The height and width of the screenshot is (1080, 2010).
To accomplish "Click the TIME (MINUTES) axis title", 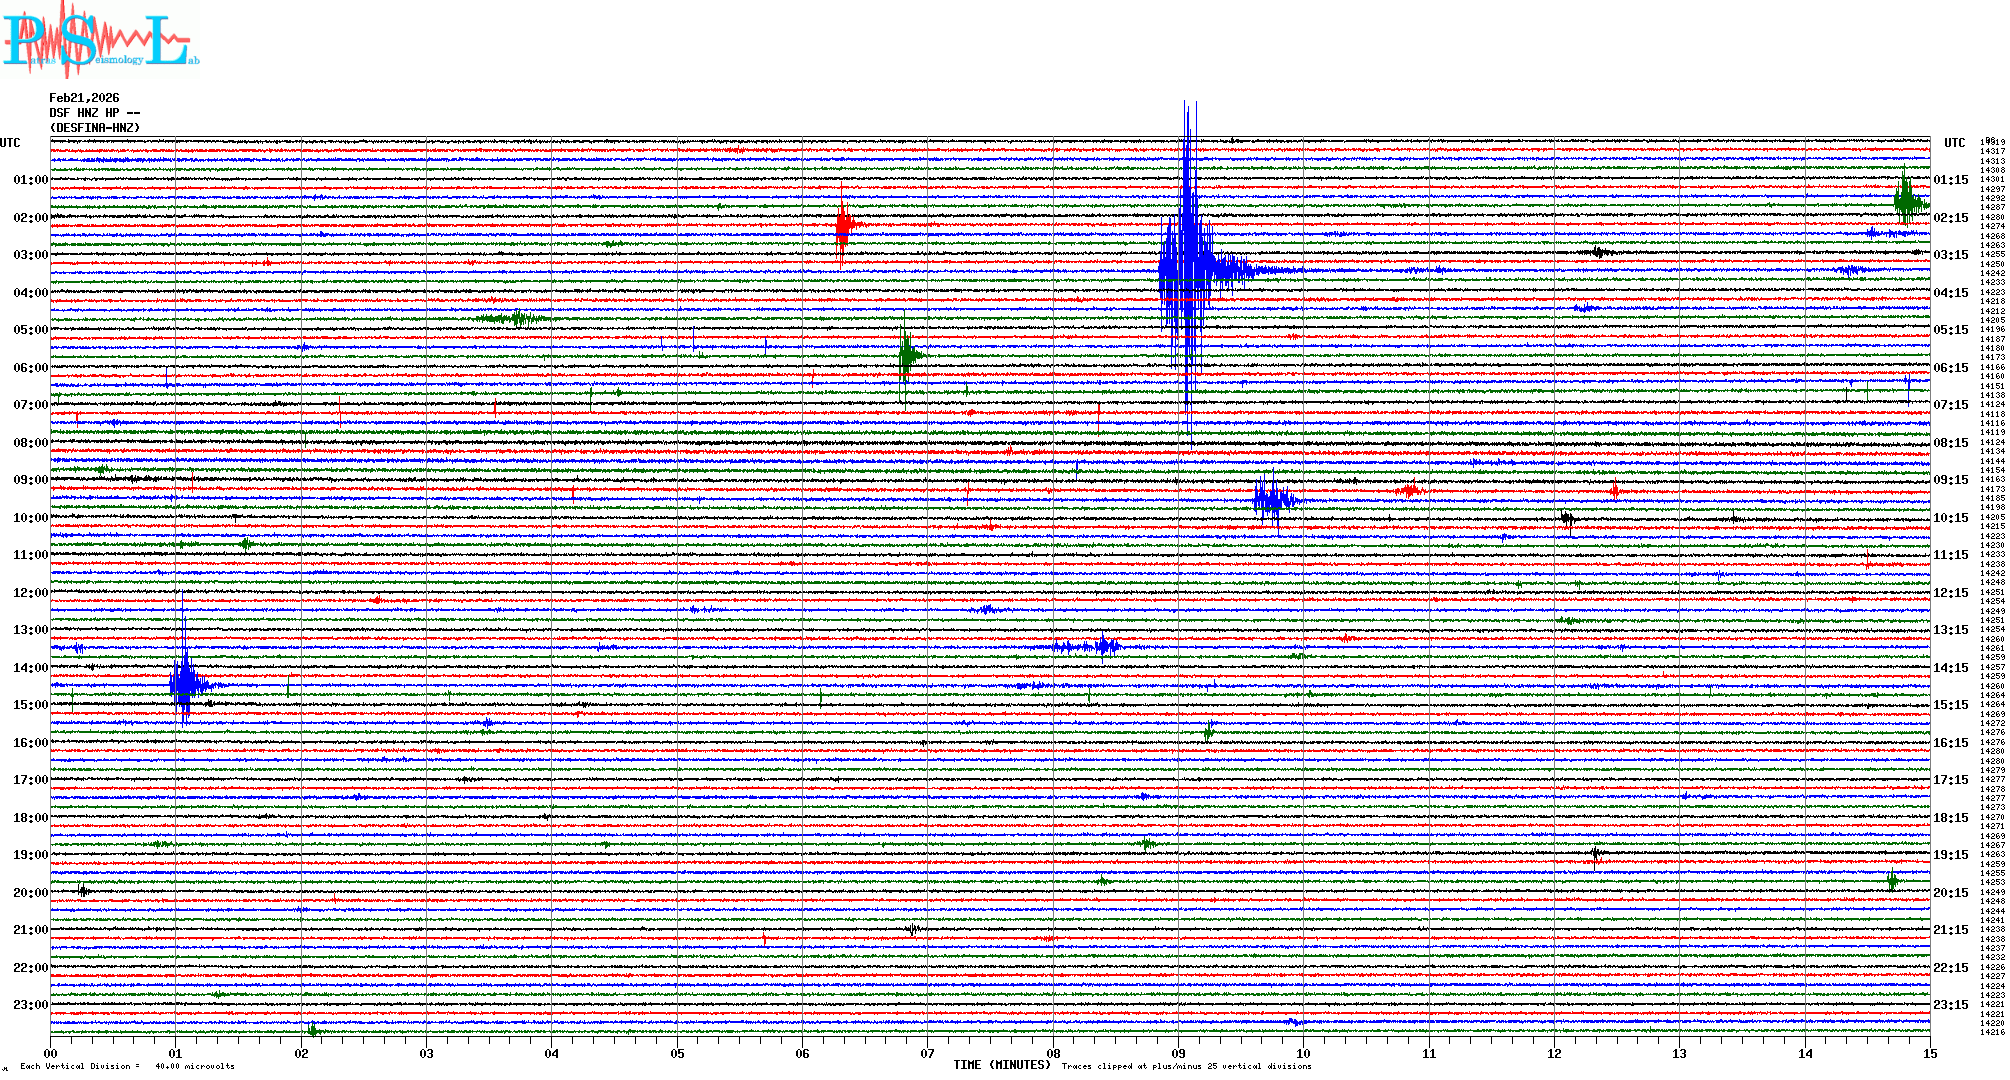I will (1002, 1065).
